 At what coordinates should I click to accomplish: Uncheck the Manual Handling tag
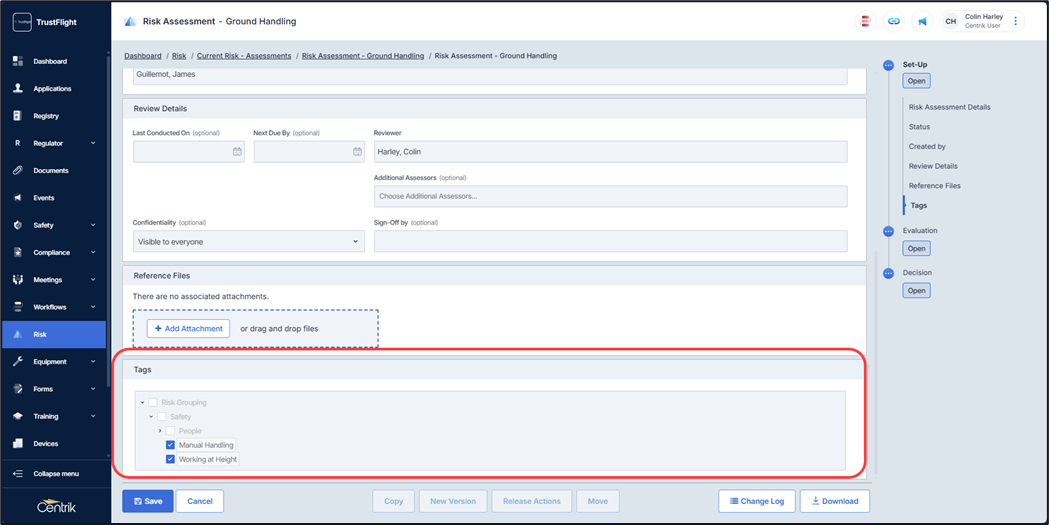170,445
